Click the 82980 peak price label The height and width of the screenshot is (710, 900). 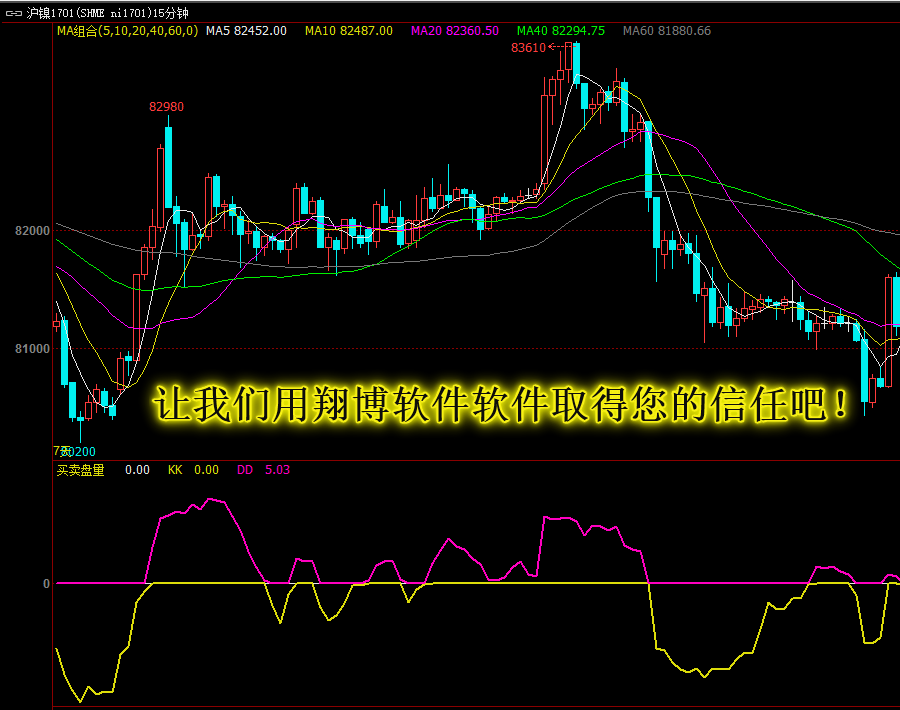click(x=166, y=107)
